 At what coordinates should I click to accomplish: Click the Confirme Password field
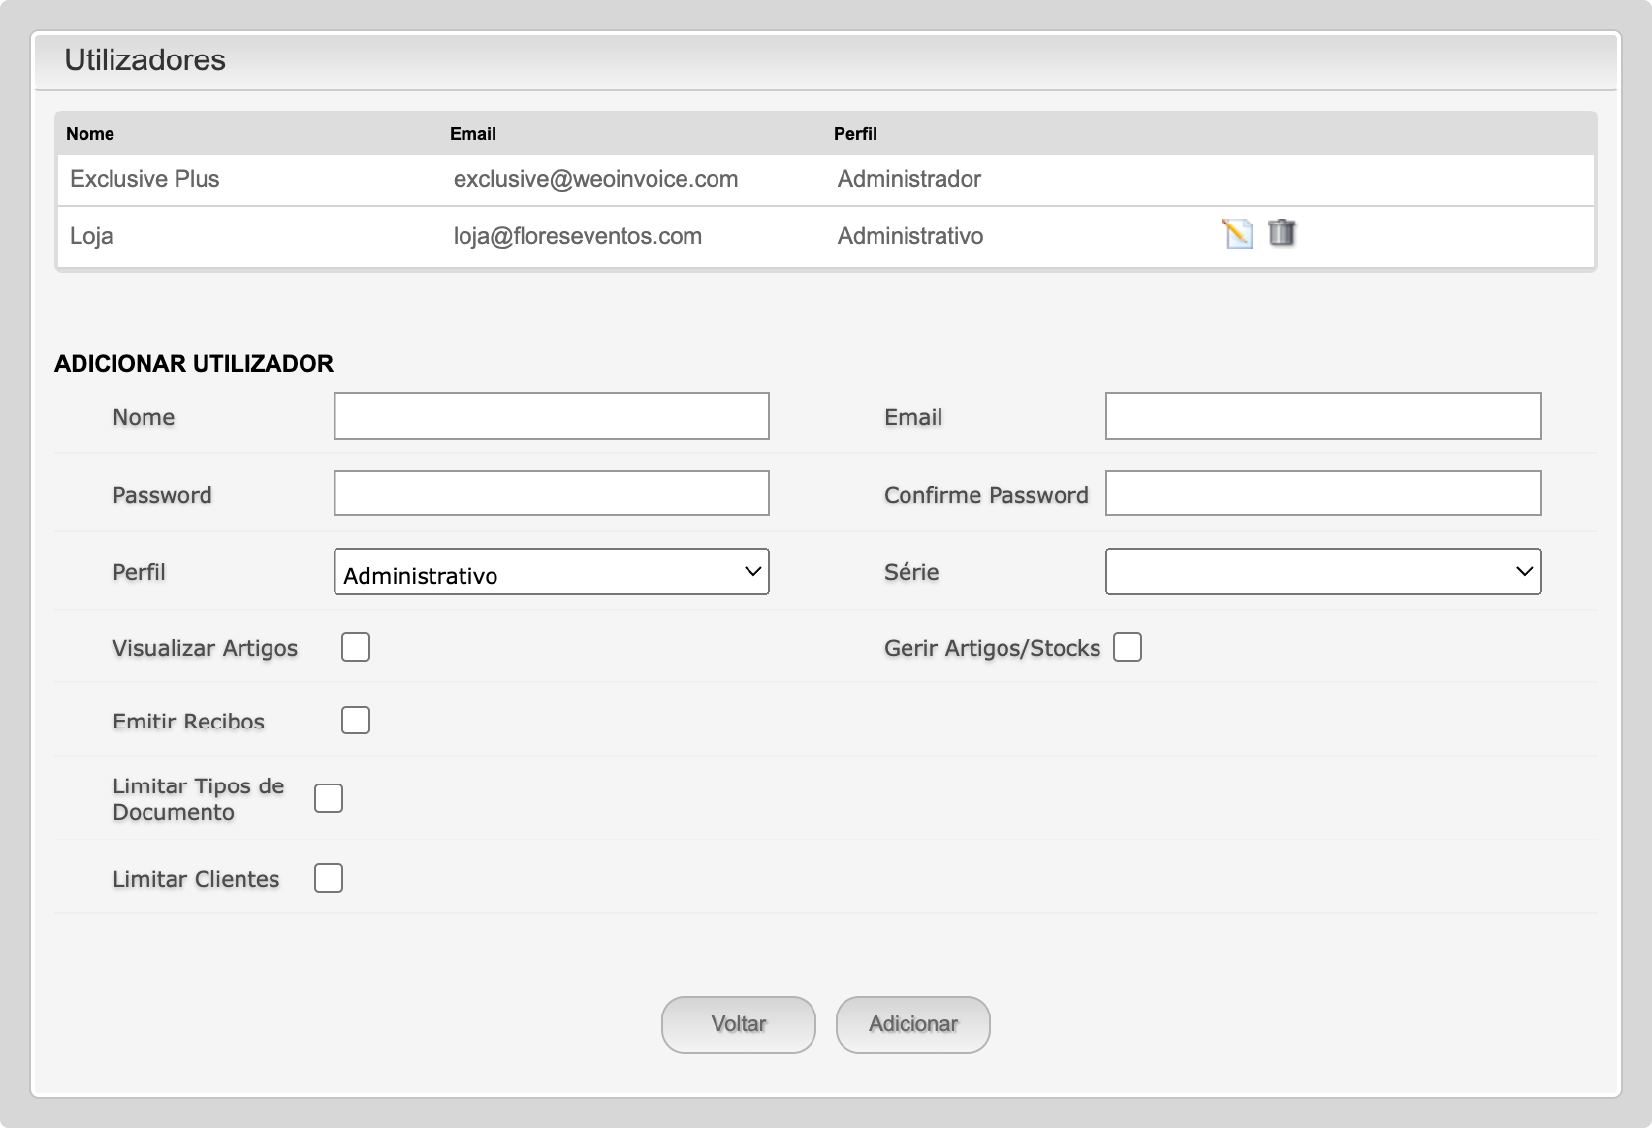click(1322, 493)
